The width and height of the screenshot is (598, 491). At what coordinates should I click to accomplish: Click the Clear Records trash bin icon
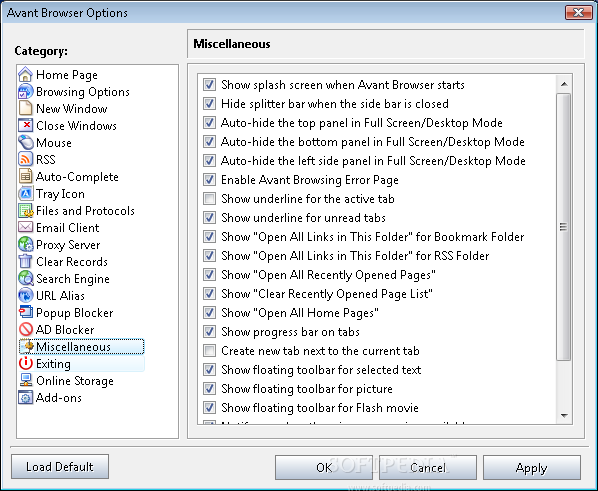(x=26, y=261)
